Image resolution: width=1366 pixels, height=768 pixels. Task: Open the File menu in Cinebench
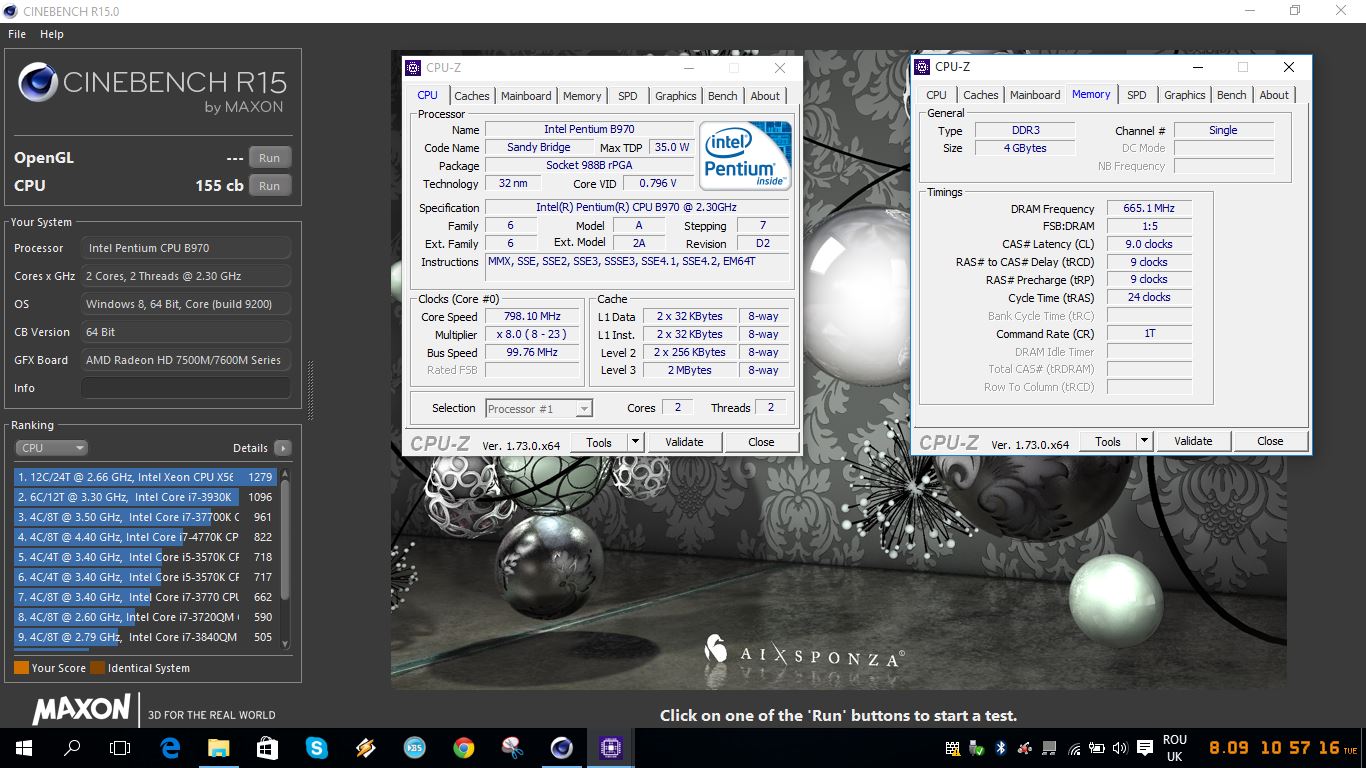point(17,34)
